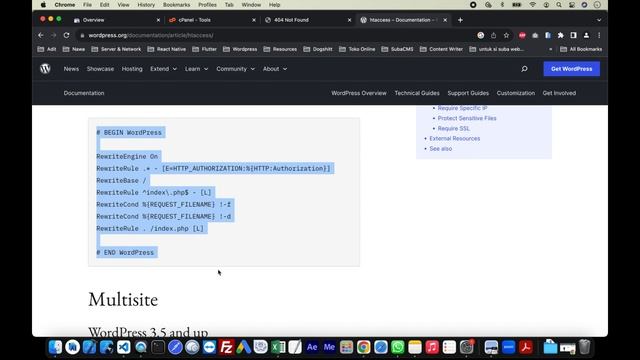
Task: Click the WordPress logo in site header
Action: 45,69
